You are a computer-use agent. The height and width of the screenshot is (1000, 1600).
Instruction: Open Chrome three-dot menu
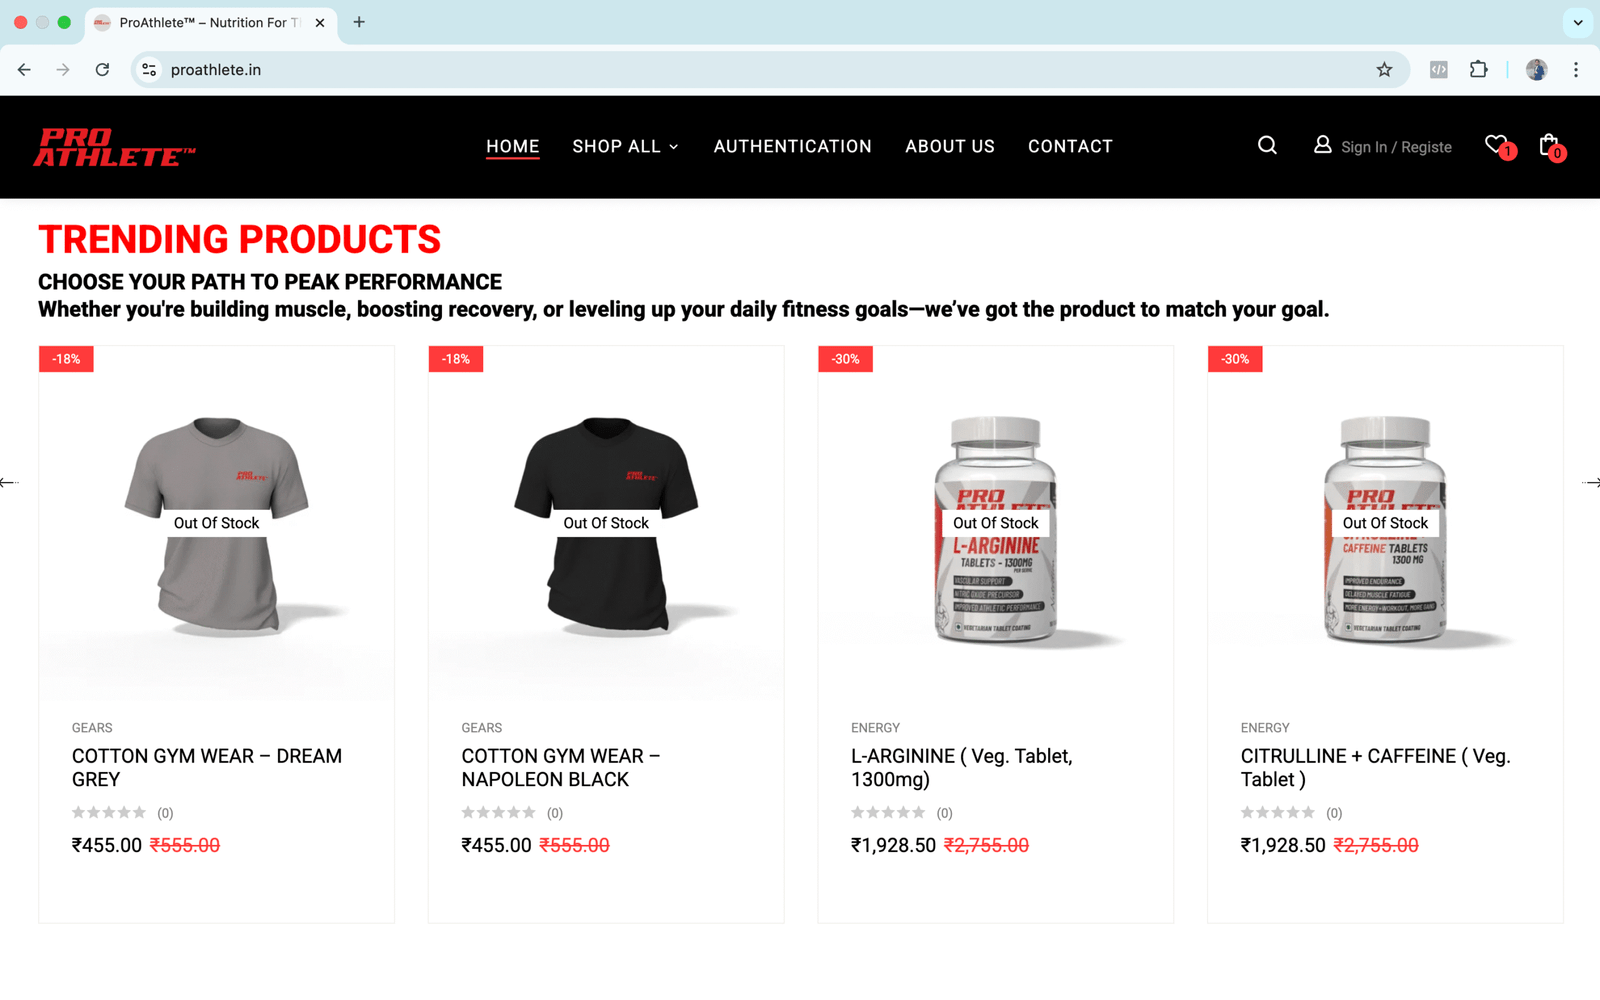pyautogui.click(x=1576, y=70)
